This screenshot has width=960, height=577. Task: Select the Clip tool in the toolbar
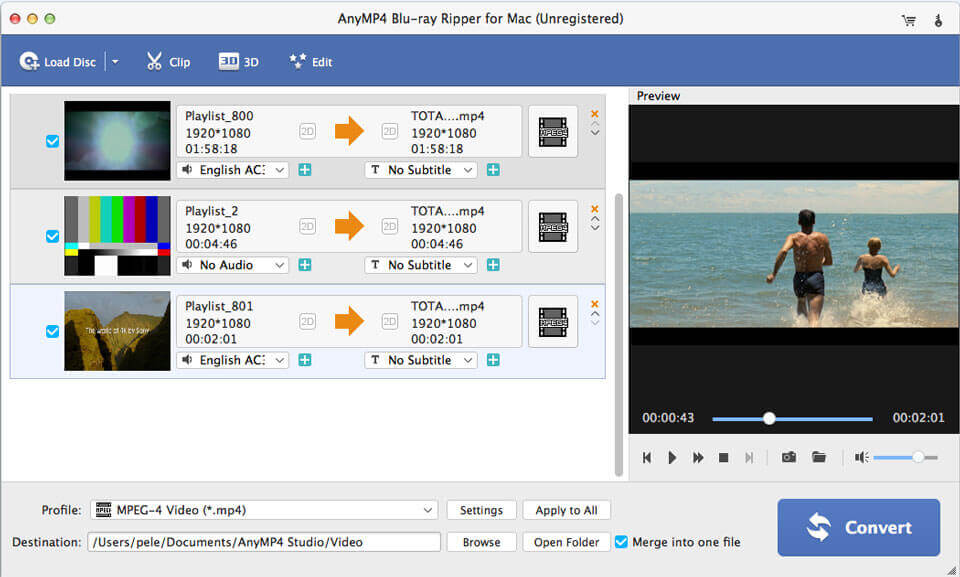point(168,61)
